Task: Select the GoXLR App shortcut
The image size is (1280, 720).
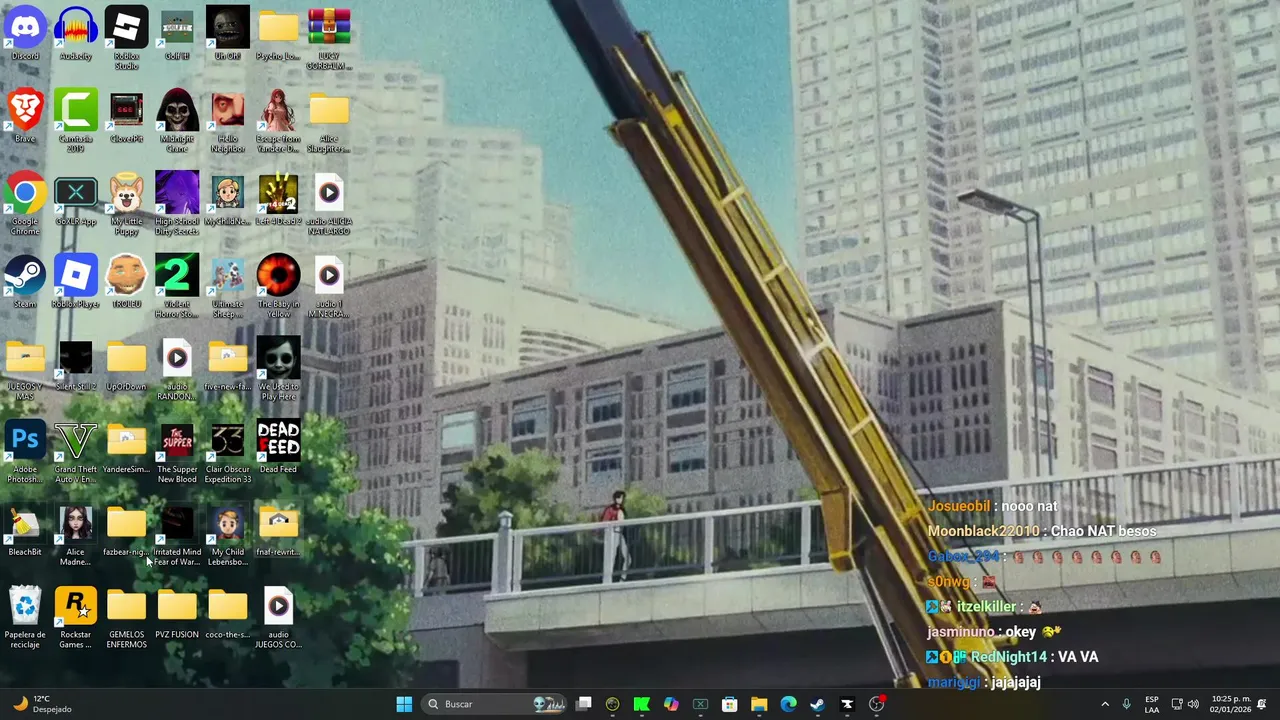Action: (76, 199)
